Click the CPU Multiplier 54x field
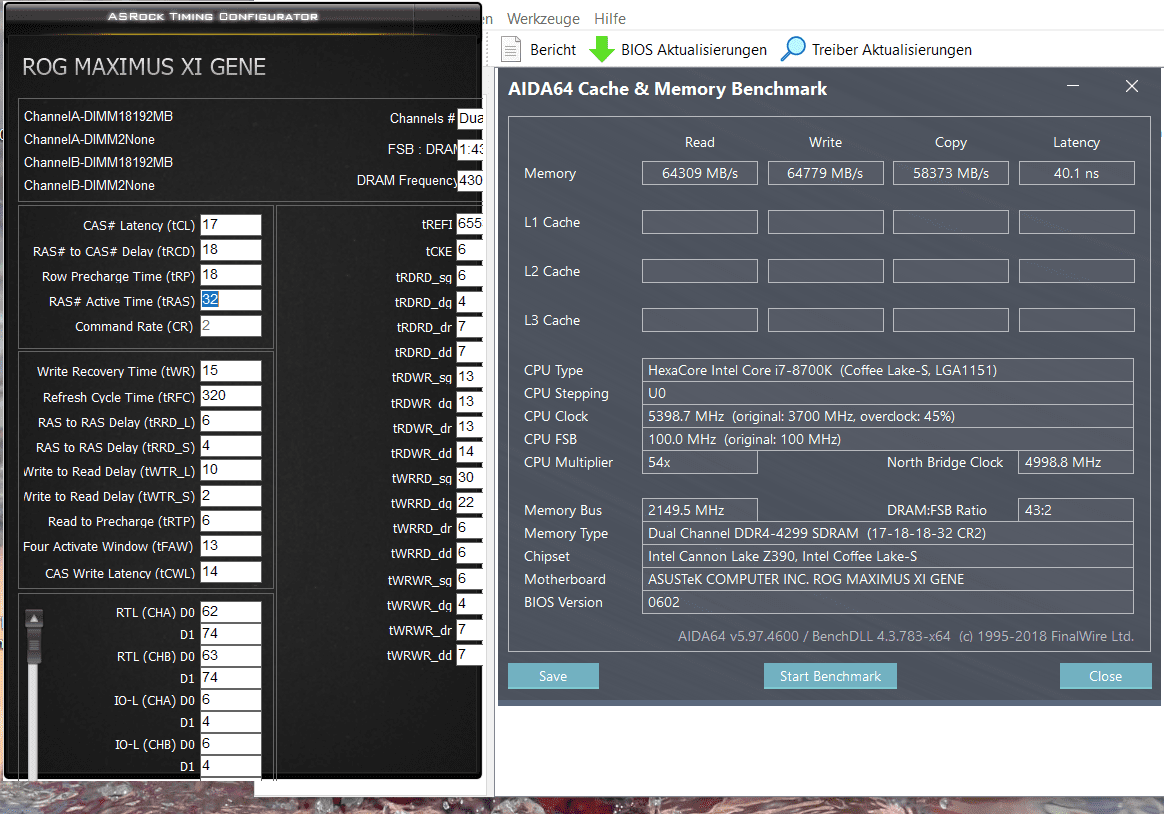 point(699,462)
